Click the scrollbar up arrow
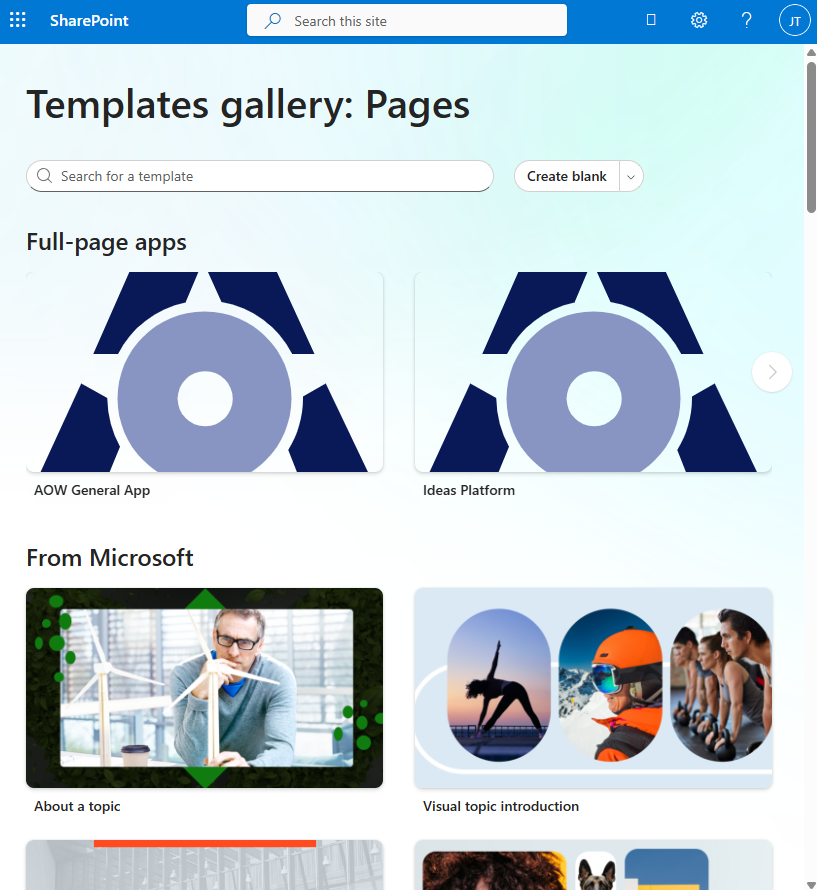 [811, 52]
